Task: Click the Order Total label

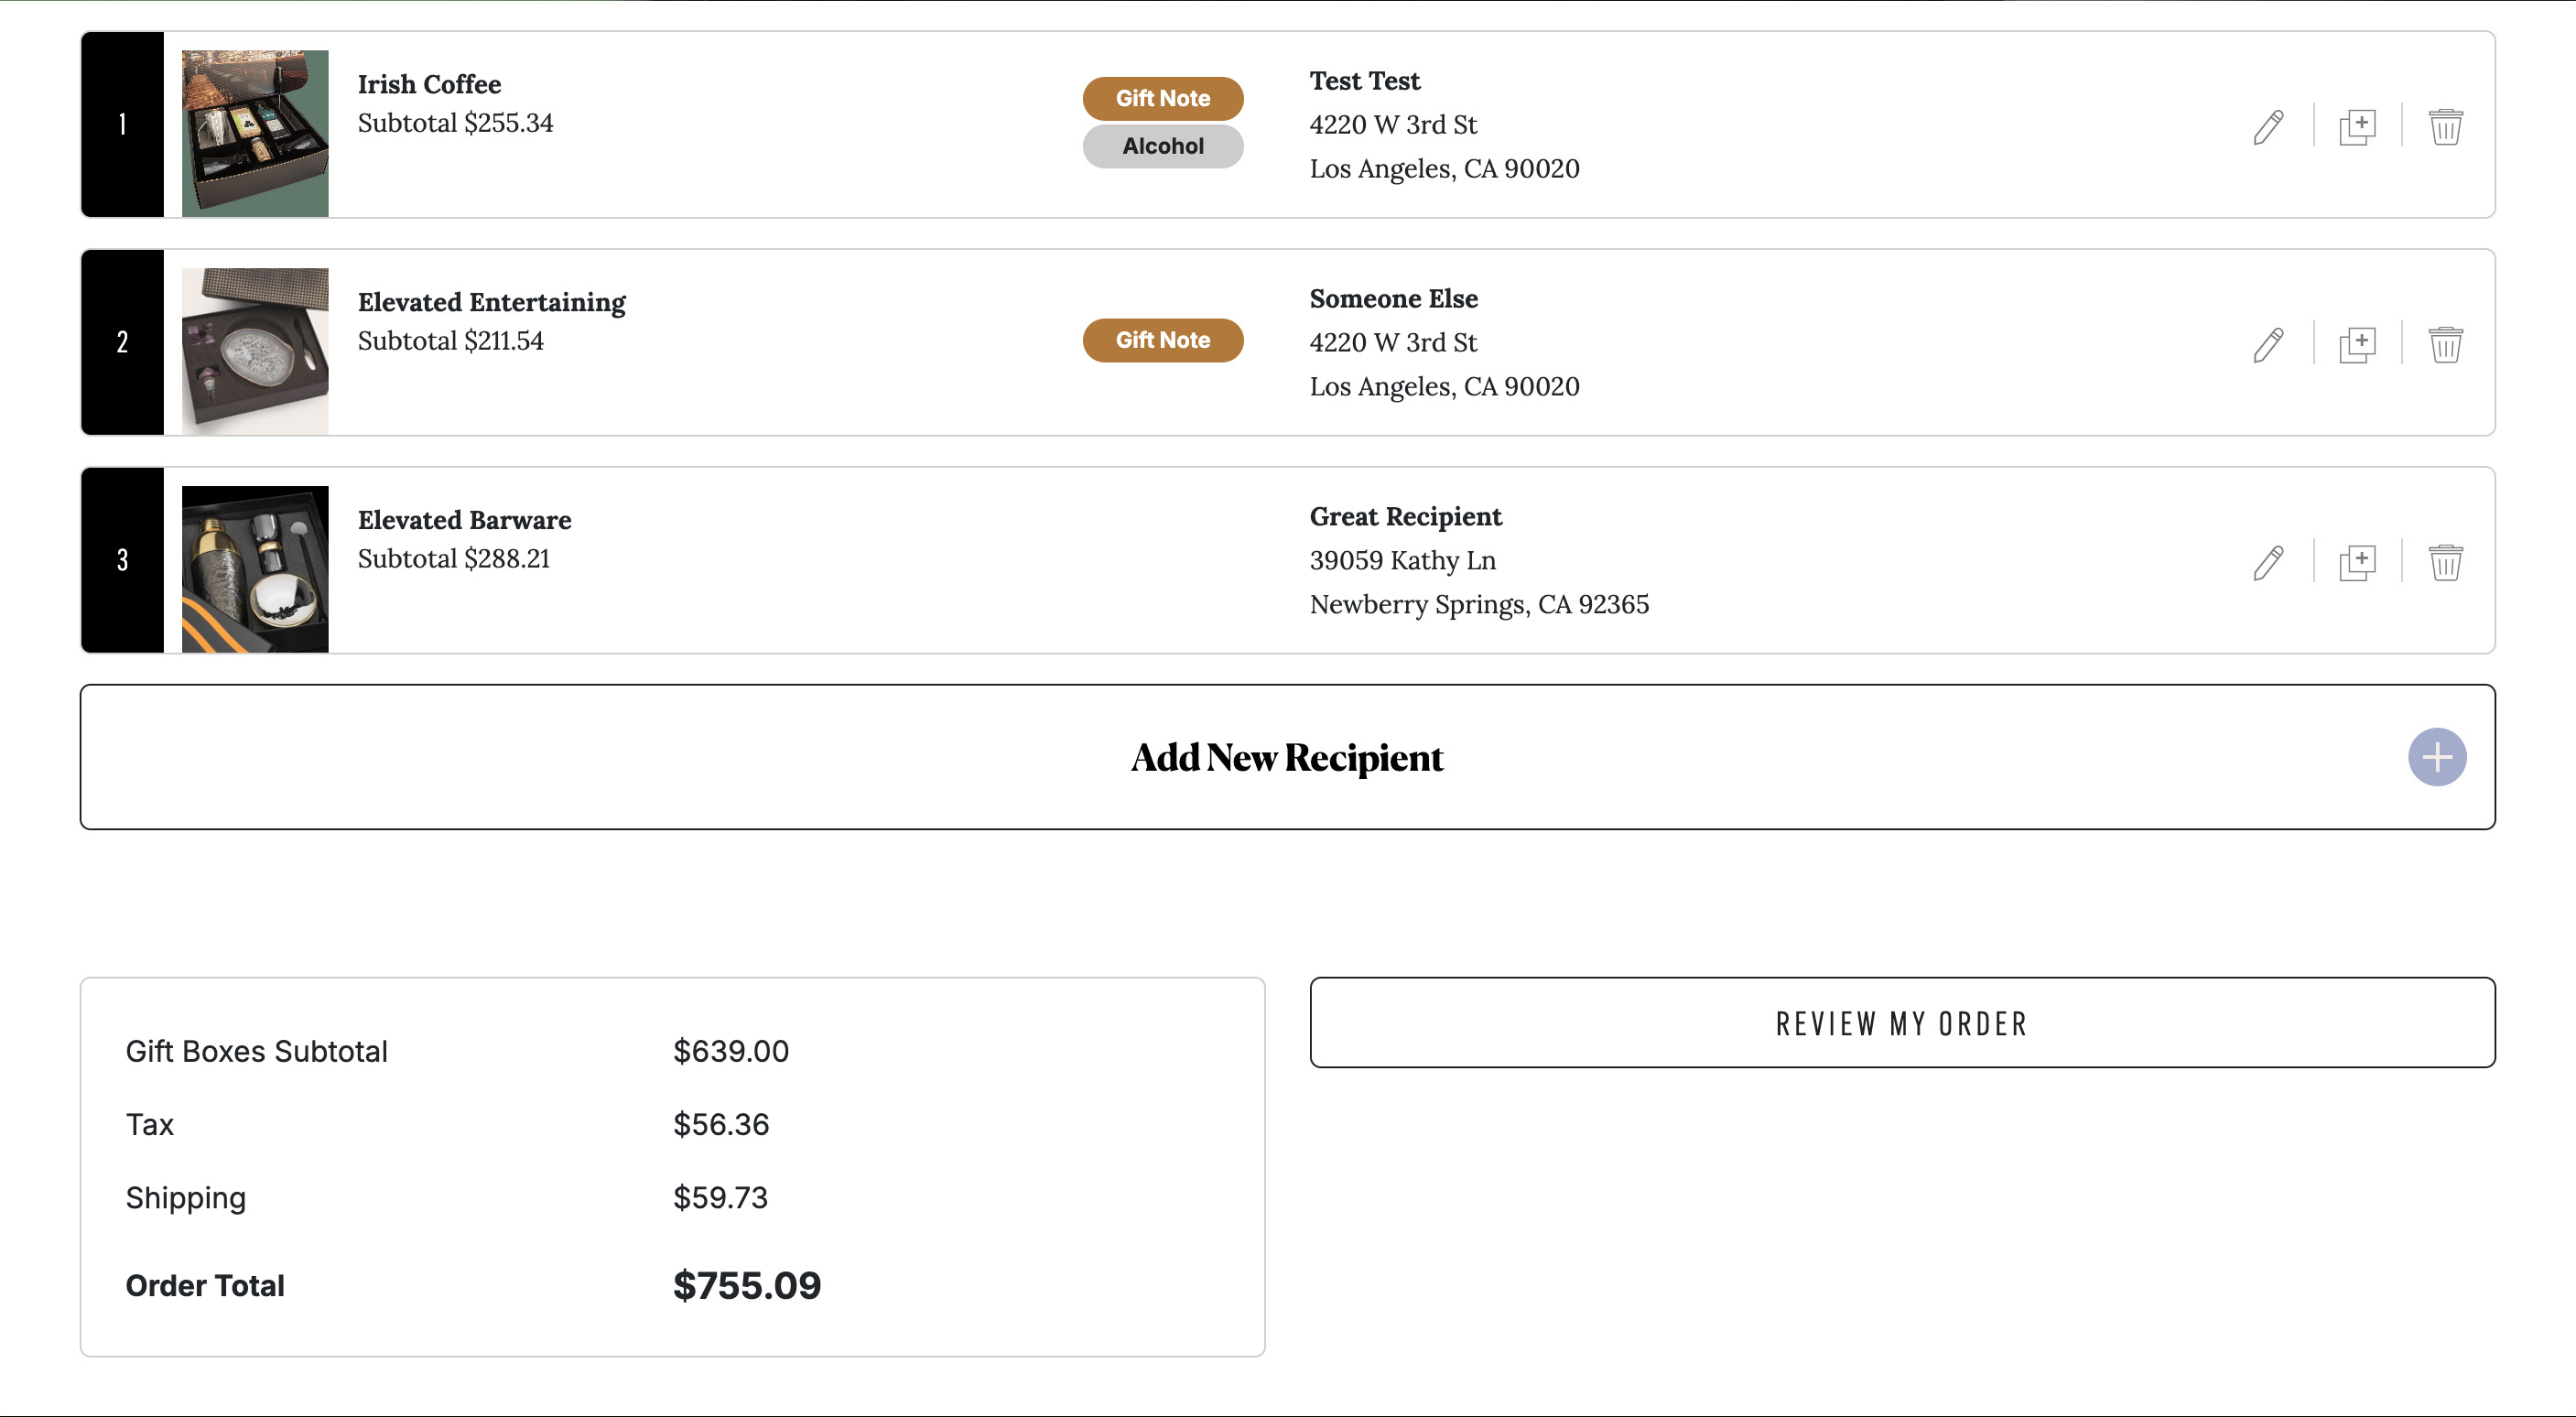Action: pyautogui.click(x=204, y=1285)
